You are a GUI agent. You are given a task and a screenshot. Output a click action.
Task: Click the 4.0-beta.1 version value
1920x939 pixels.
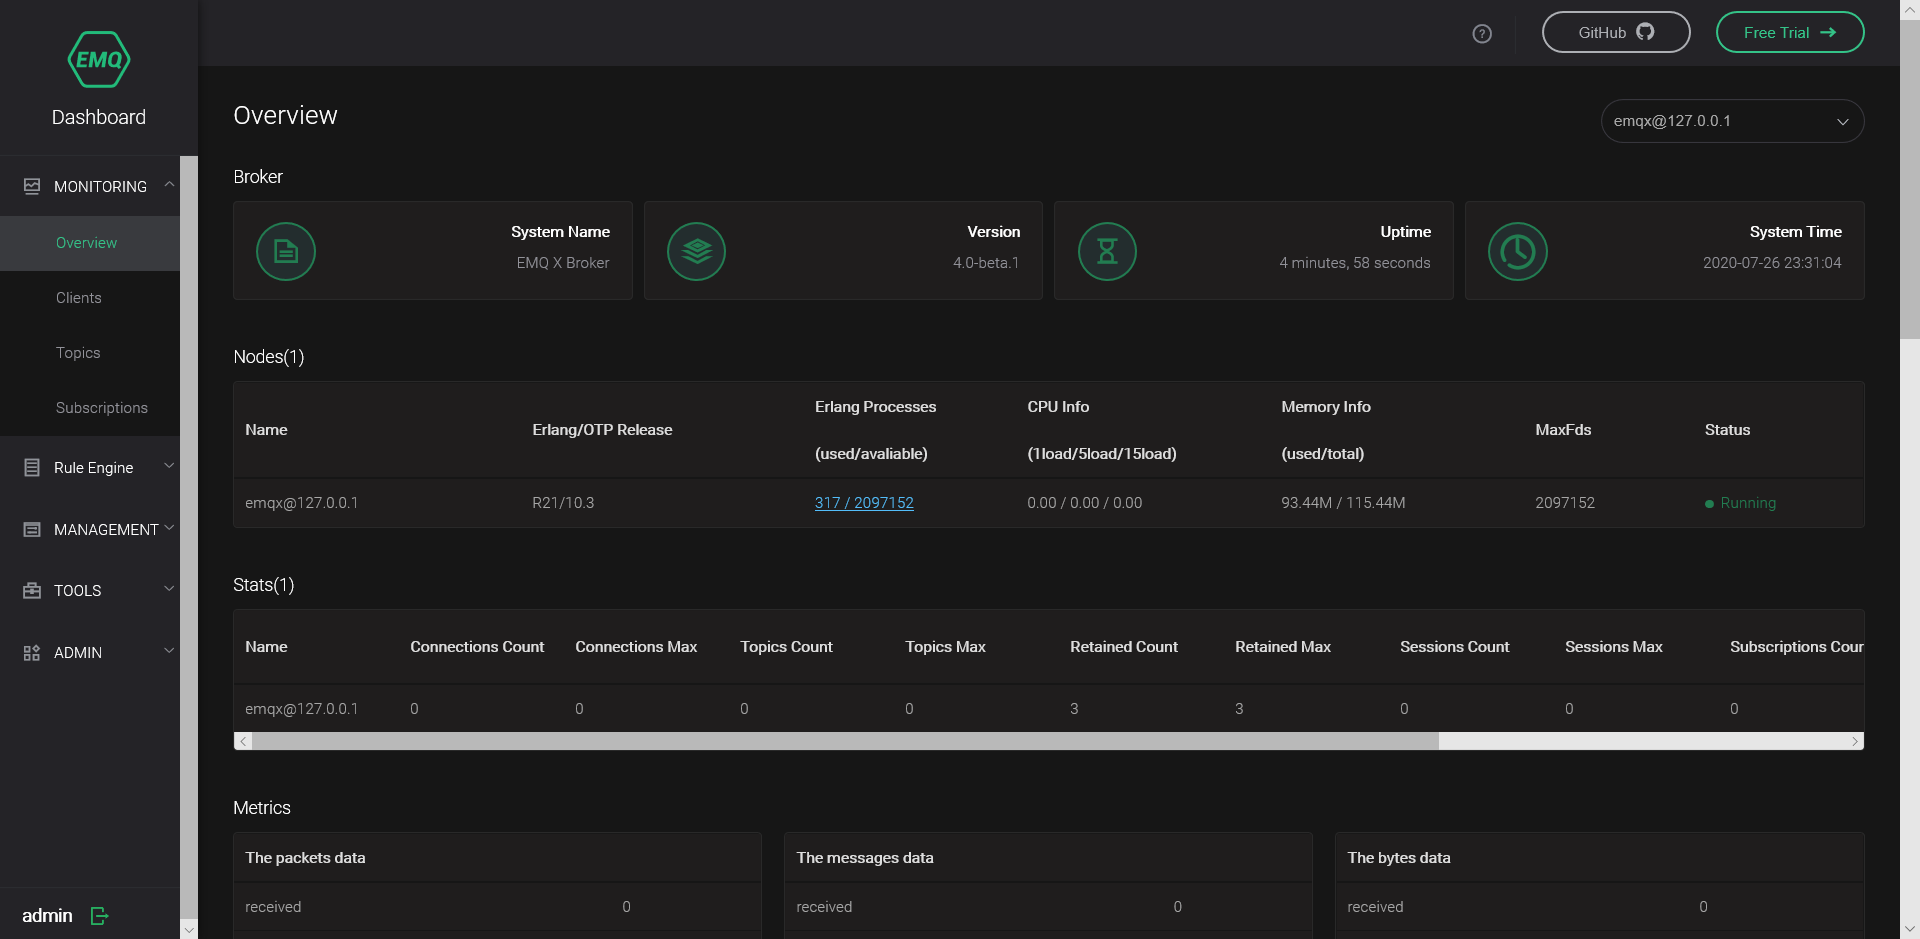pos(986,263)
